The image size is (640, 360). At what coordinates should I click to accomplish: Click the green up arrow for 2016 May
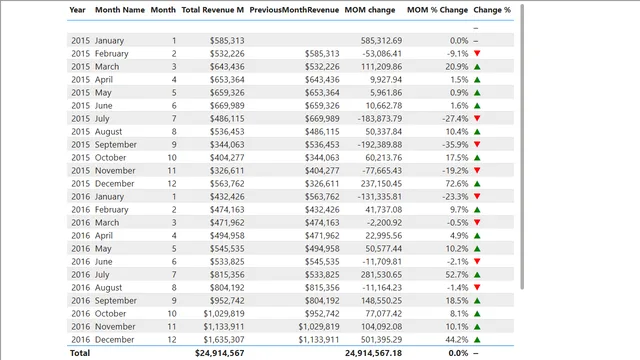(x=477, y=249)
